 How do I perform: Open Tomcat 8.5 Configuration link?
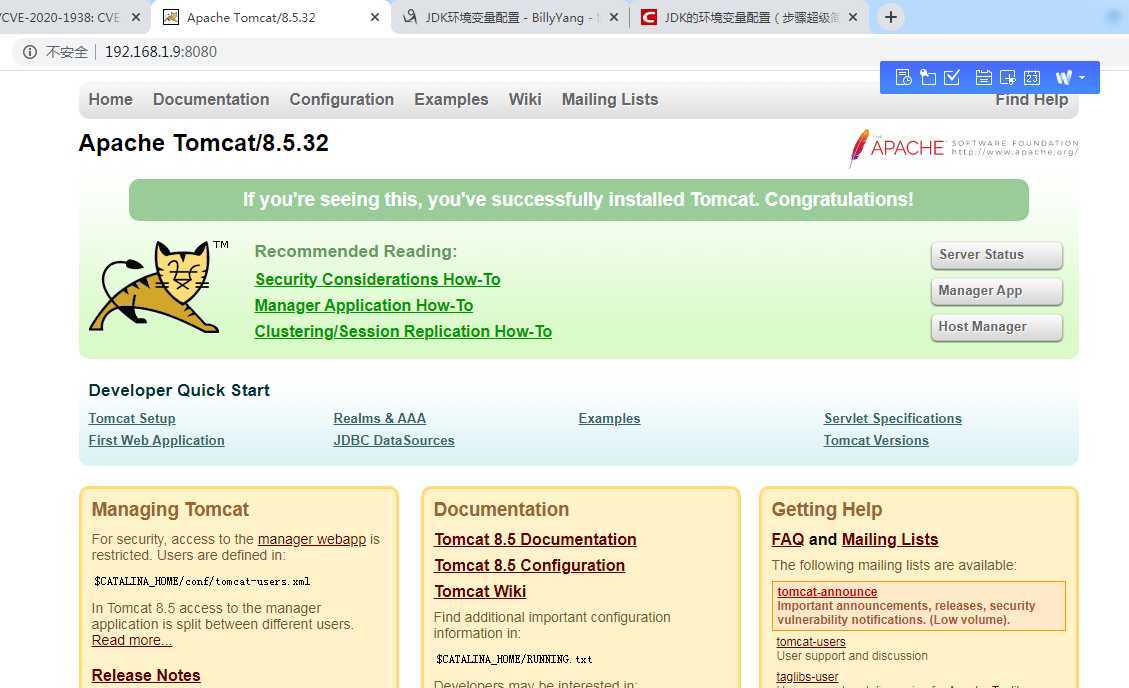(x=529, y=565)
